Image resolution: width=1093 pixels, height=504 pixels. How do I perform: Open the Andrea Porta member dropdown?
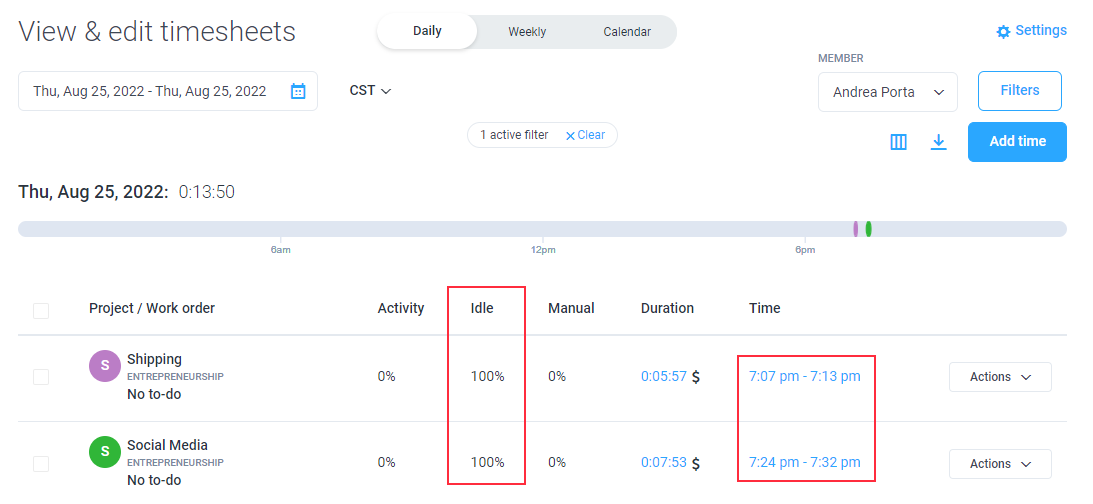click(887, 92)
